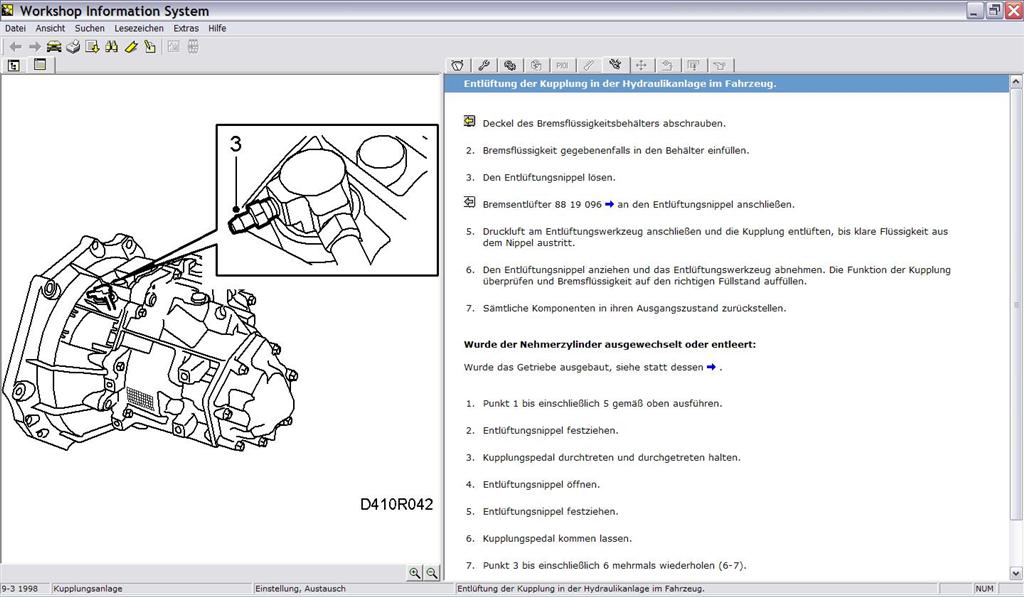Open the Datei menu

pos(15,28)
